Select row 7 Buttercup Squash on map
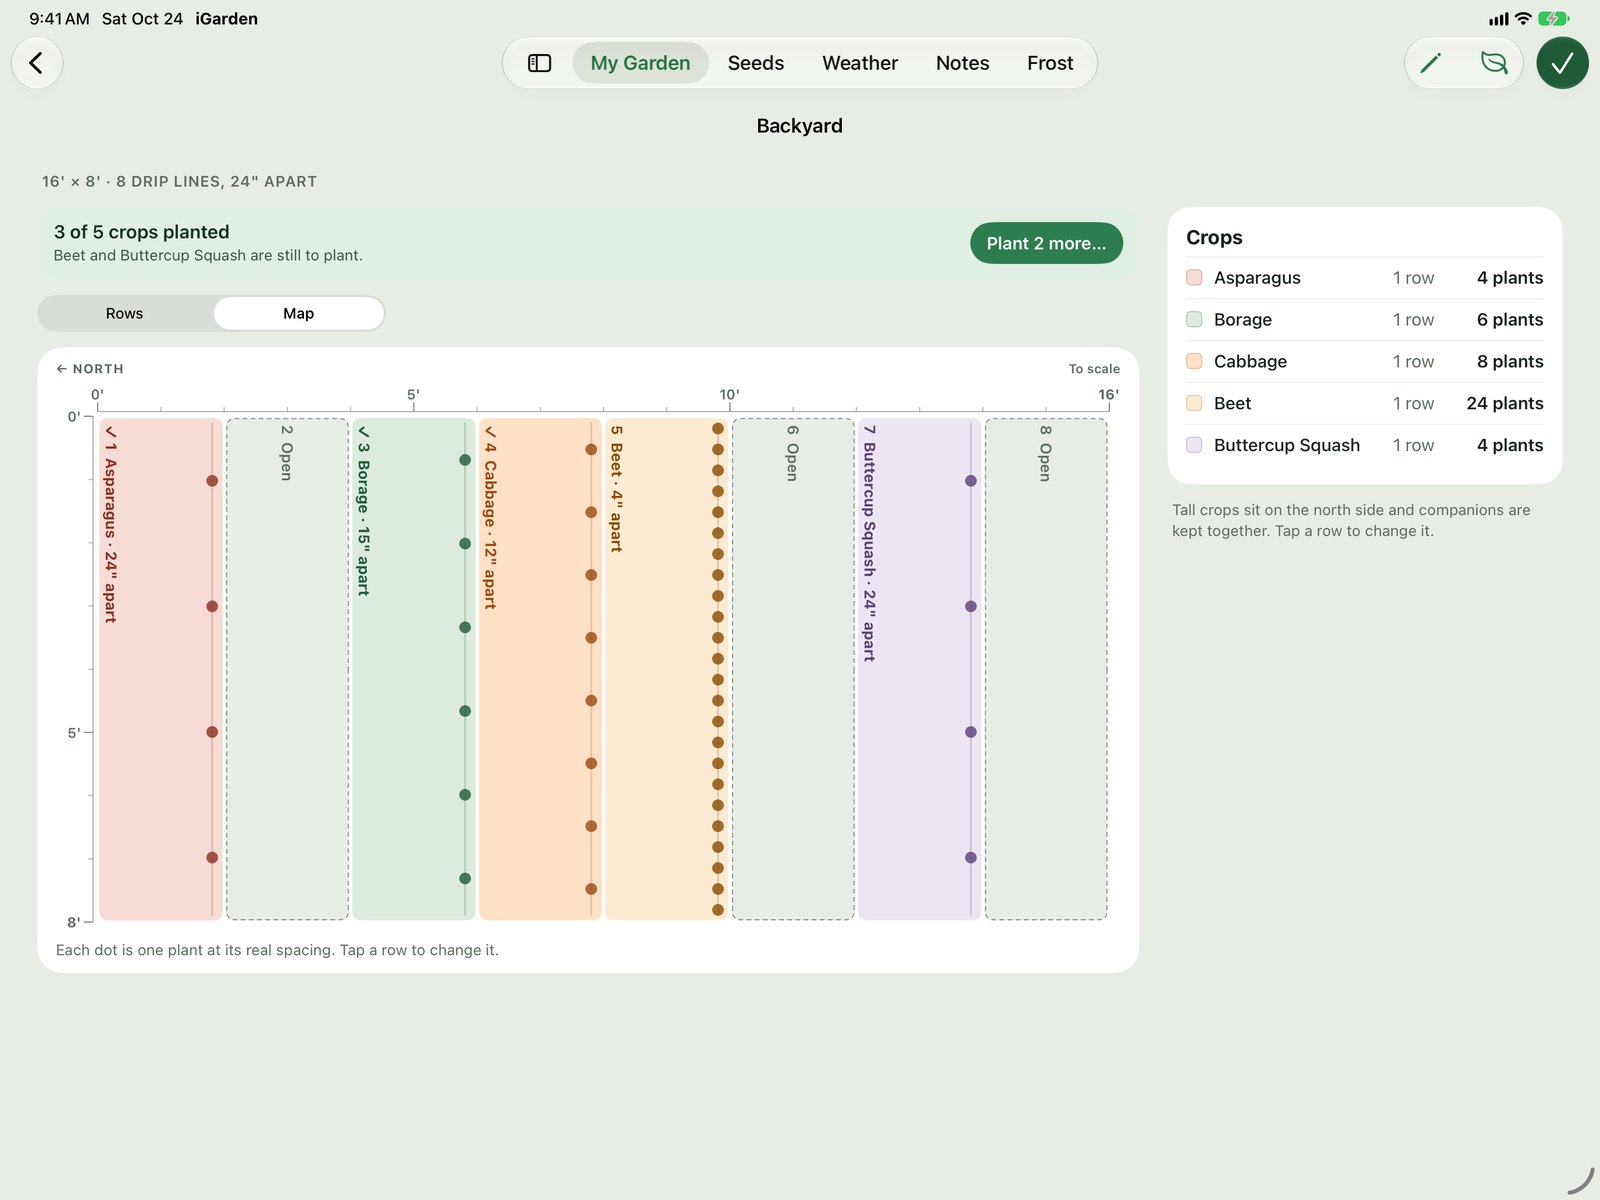The height and width of the screenshot is (1200, 1600). 920,669
